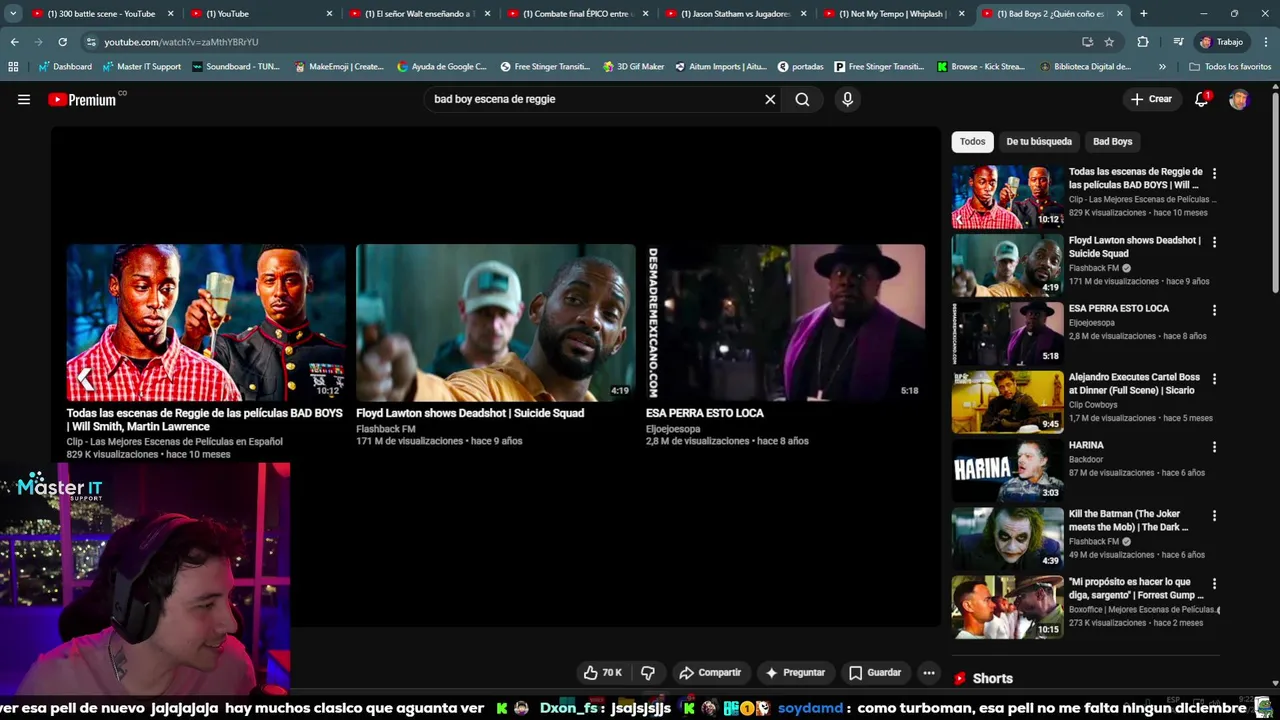This screenshot has width=1280, height=720.
Task: Go to previous endscreen suggestions arrow
Action: 84,378
